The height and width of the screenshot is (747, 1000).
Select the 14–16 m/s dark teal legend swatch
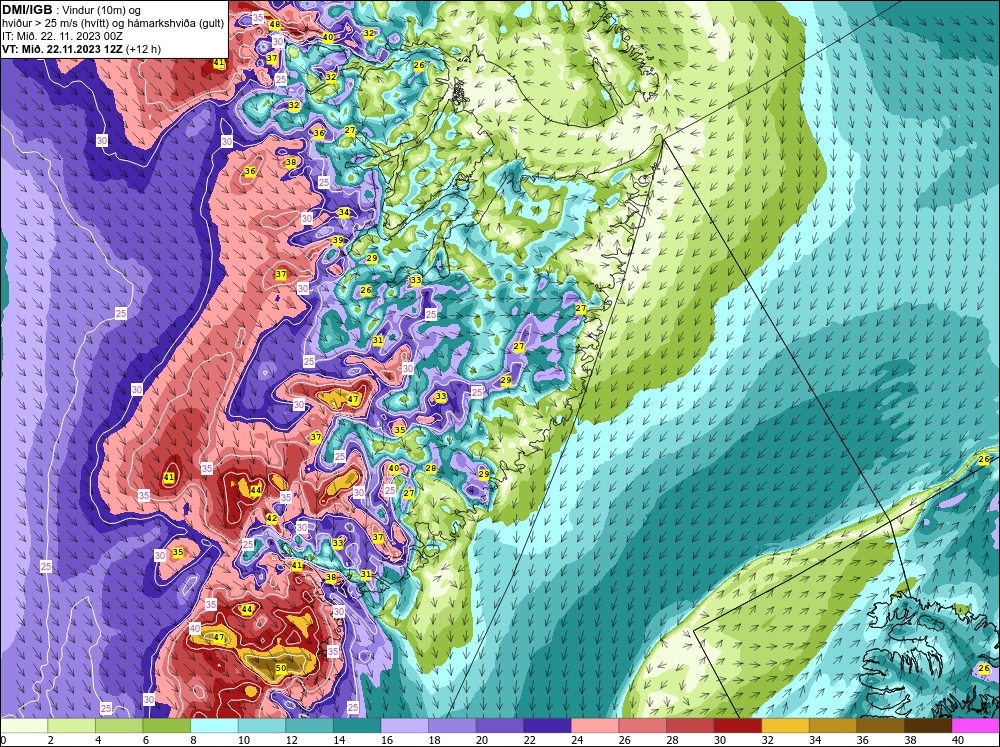[x=357, y=725]
